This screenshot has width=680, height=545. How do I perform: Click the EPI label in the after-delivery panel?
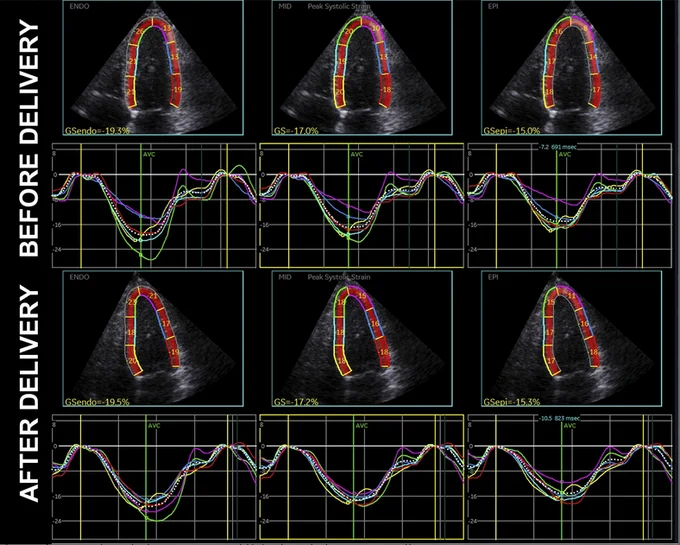coord(493,277)
